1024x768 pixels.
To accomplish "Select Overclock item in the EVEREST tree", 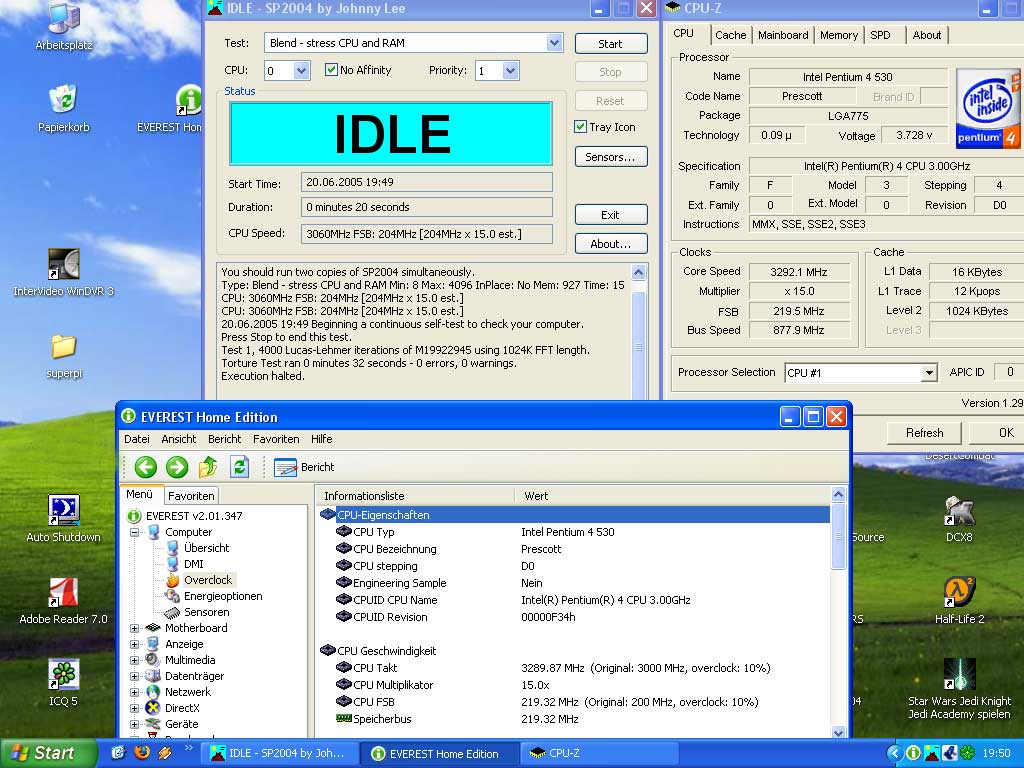I will 208,580.
